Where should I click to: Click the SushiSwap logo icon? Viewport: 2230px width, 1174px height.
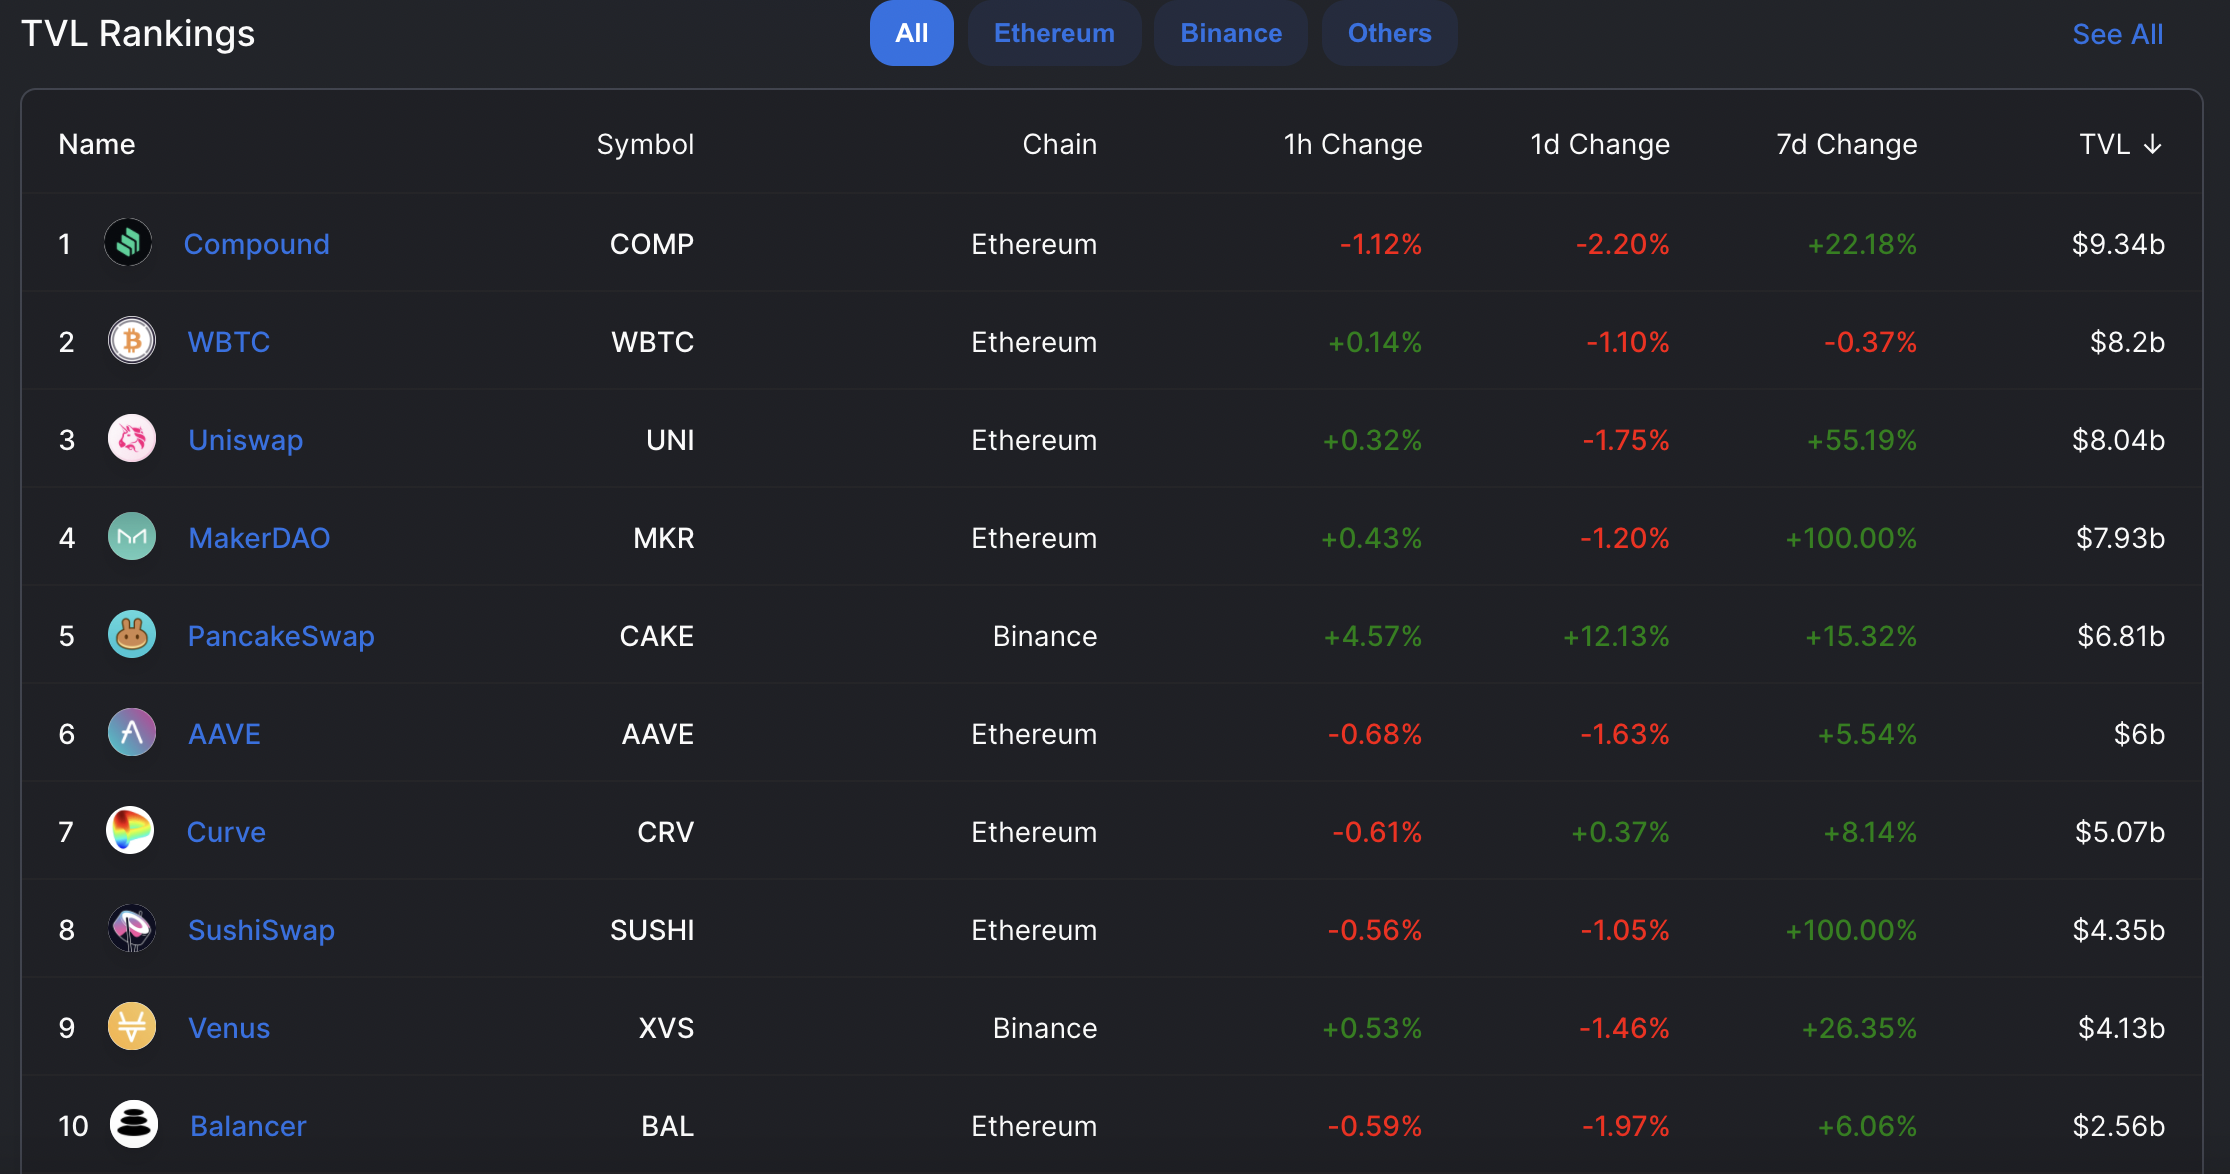point(132,928)
